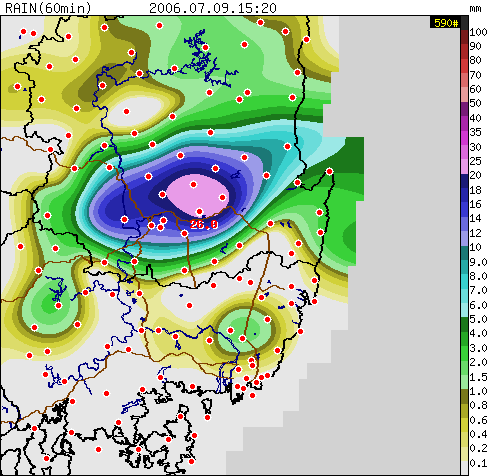Screen dimensions: 496x476
Task: Select the 2006.07.09.15:20 timestamp
Action: 213,8
